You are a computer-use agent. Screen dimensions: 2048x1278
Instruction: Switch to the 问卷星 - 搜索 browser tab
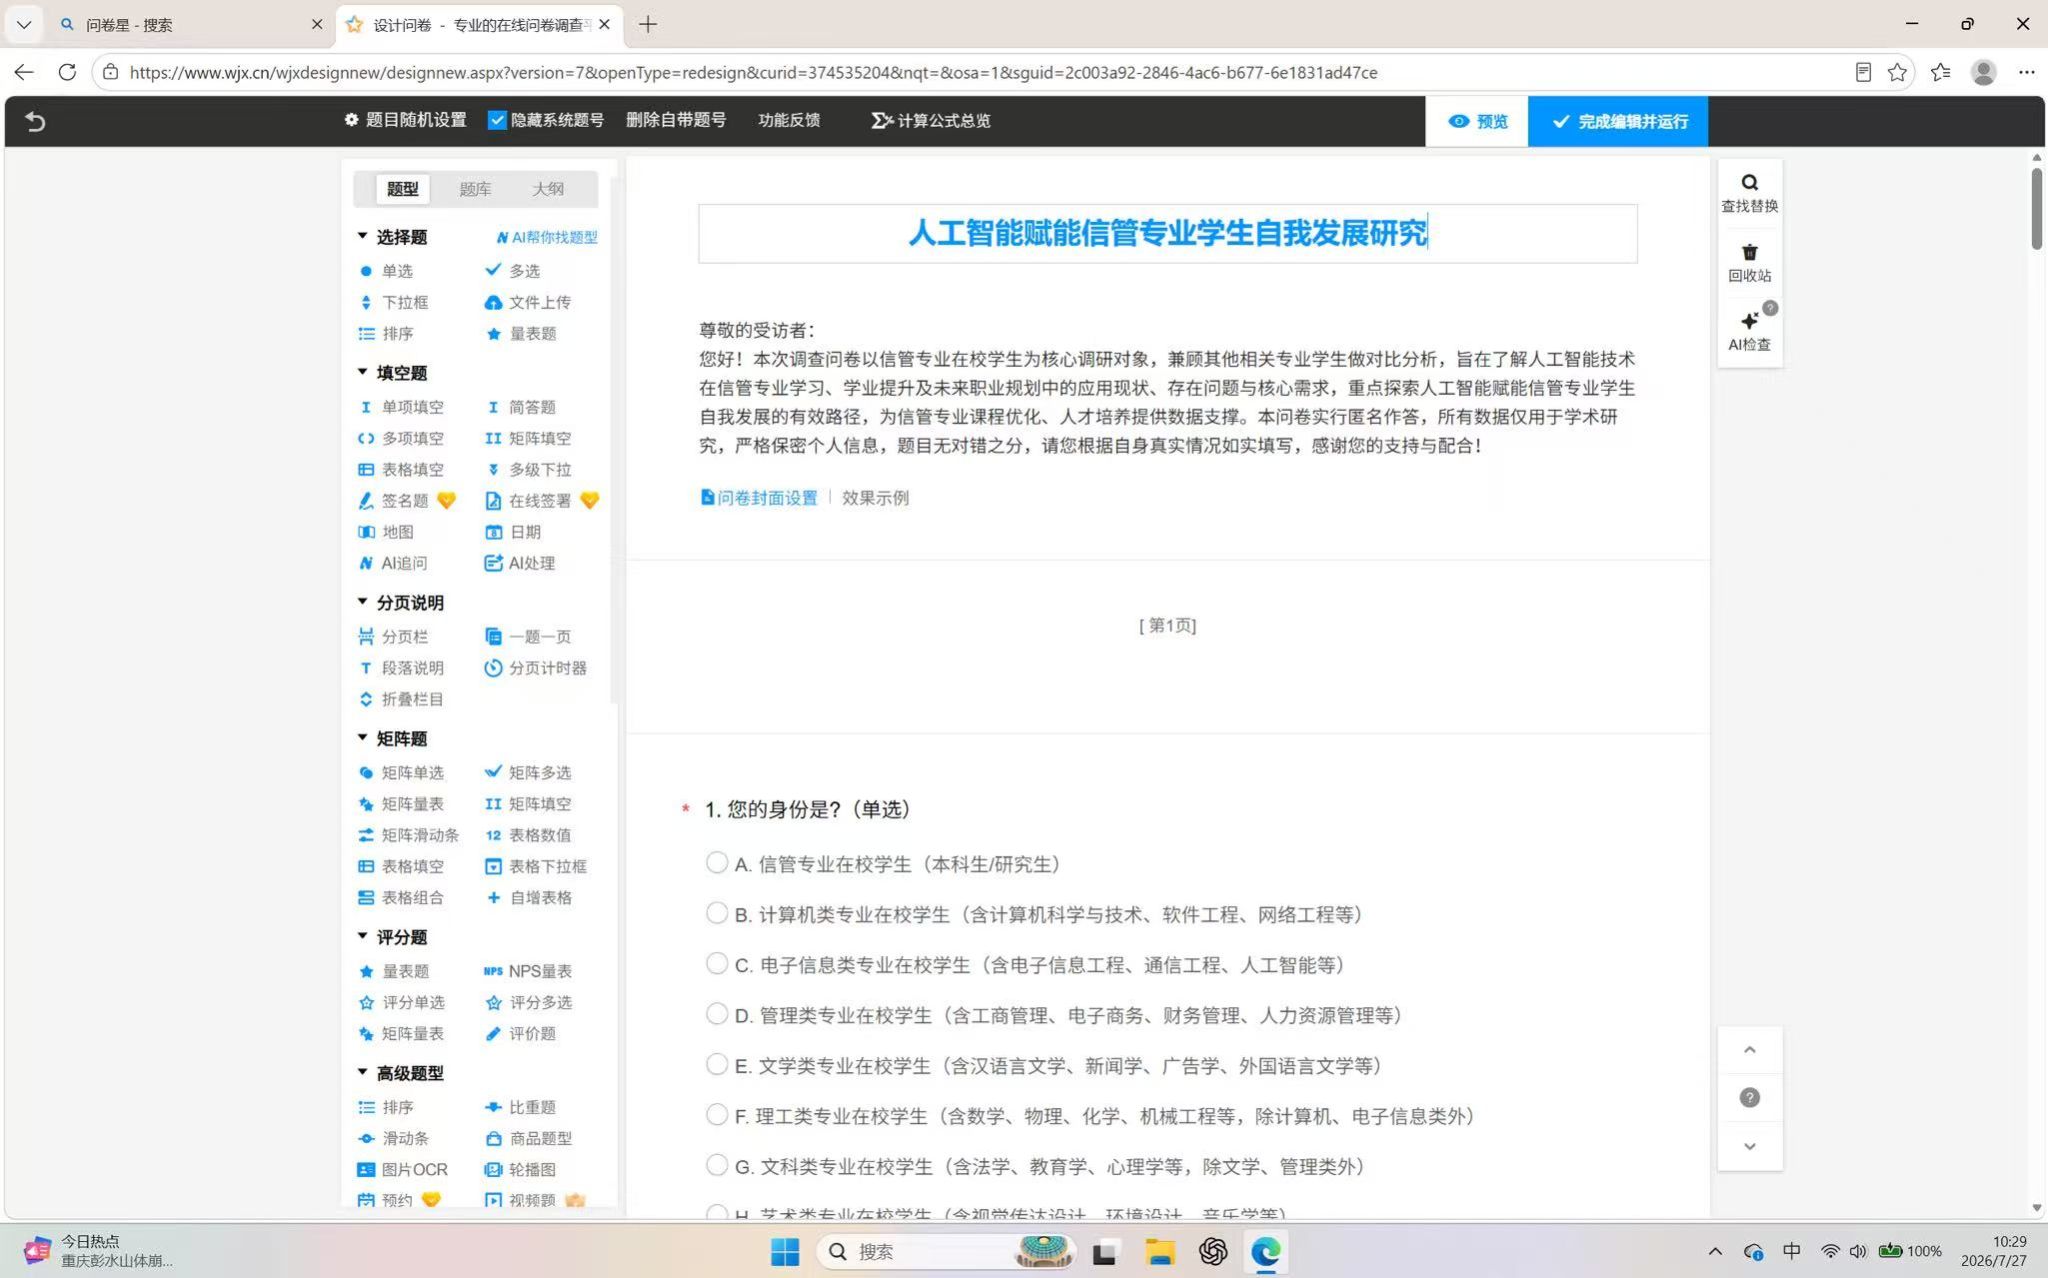(x=190, y=24)
